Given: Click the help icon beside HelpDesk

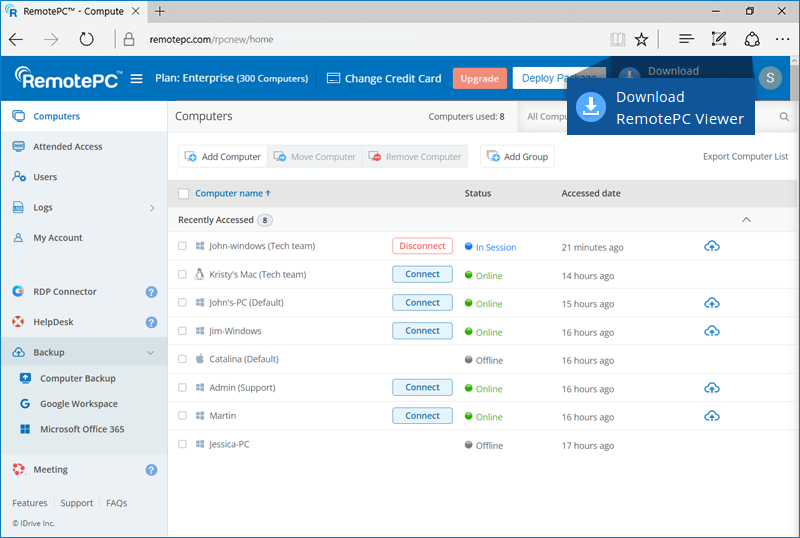Looking at the screenshot, I should pos(151,322).
